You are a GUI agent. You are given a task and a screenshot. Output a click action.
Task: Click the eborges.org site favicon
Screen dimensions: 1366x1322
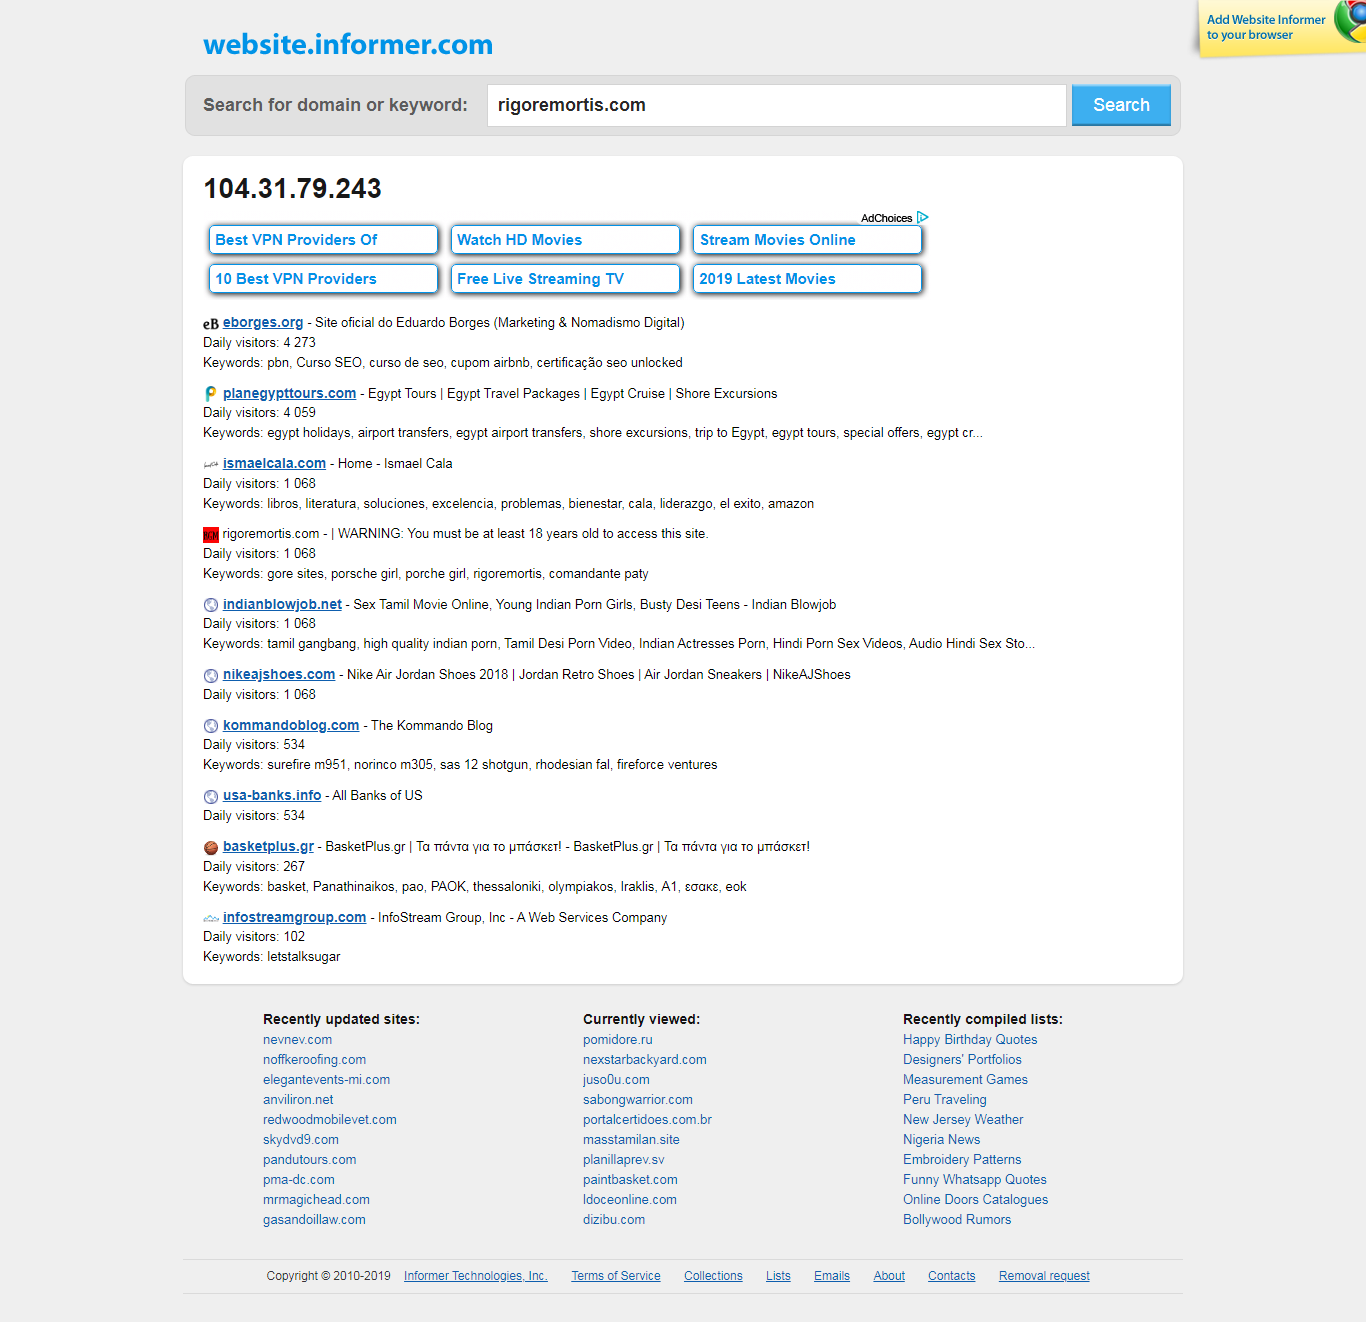coord(210,323)
